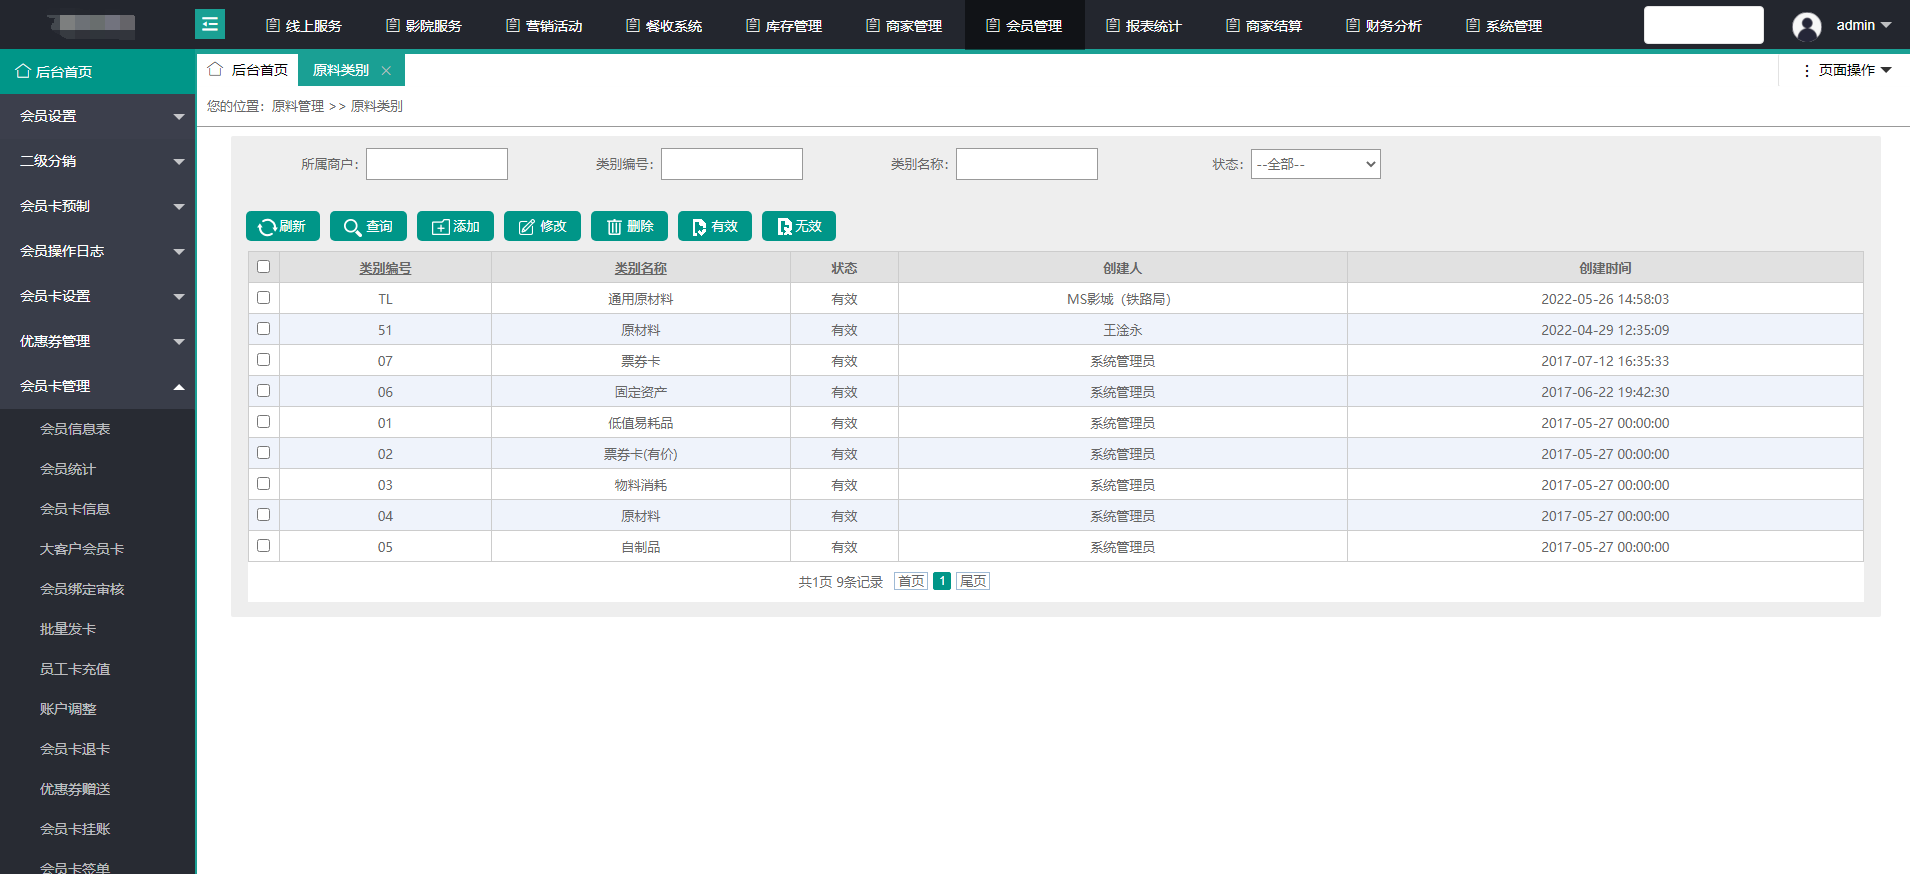Click the clipboard icon beside 营销活动
The image size is (1910, 874).
(x=513, y=25)
